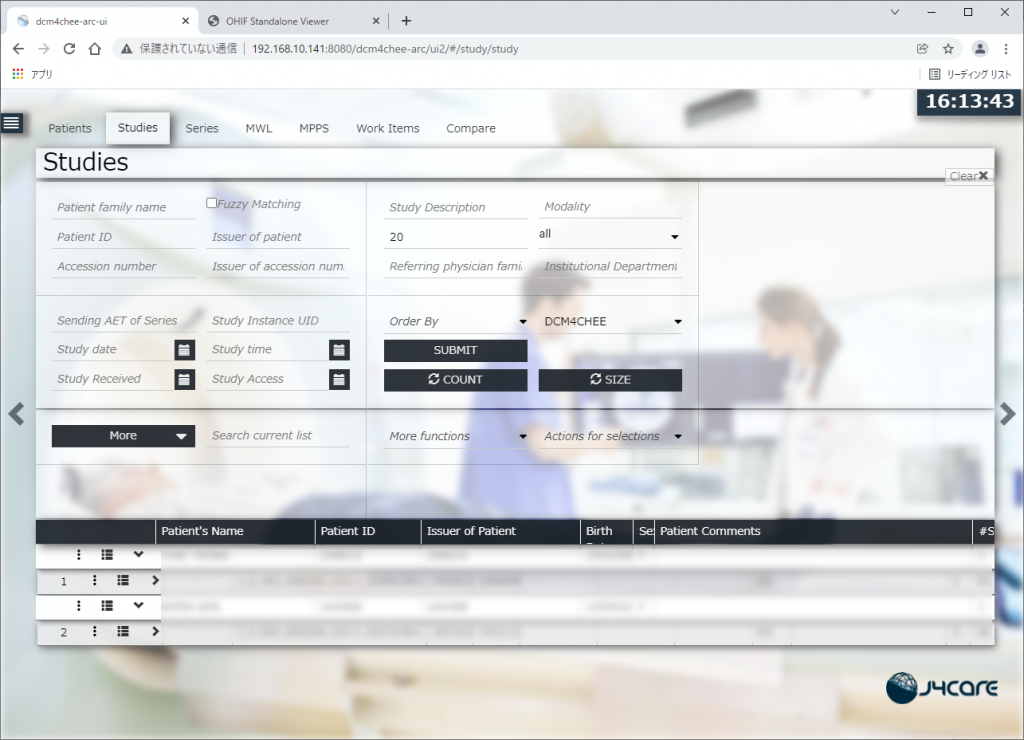Open the Study Received calendar picker
Viewport: 1024px width, 740px height.
[184, 379]
